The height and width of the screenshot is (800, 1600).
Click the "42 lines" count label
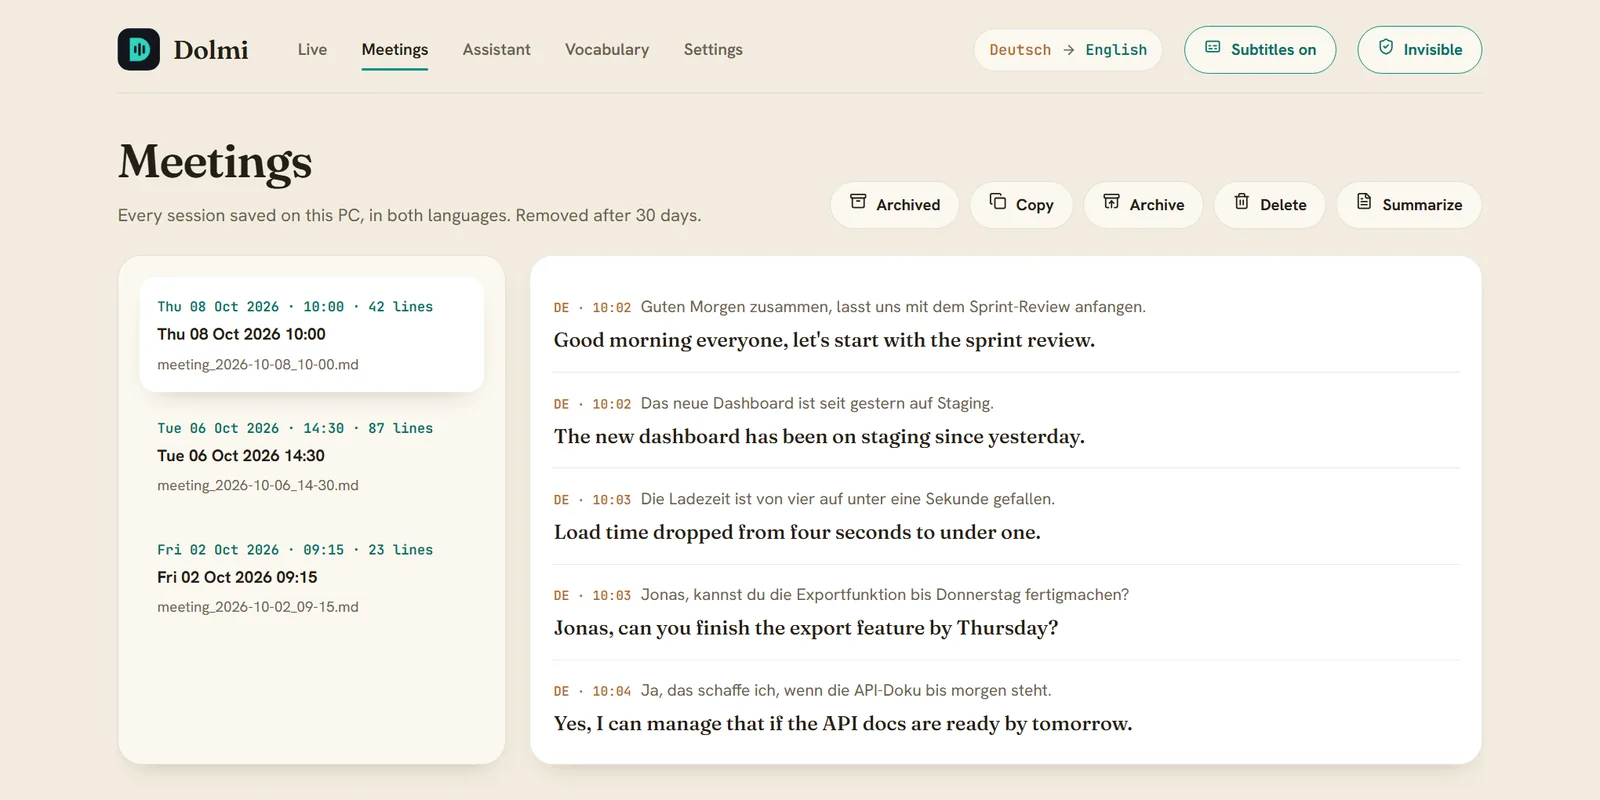click(400, 307)
